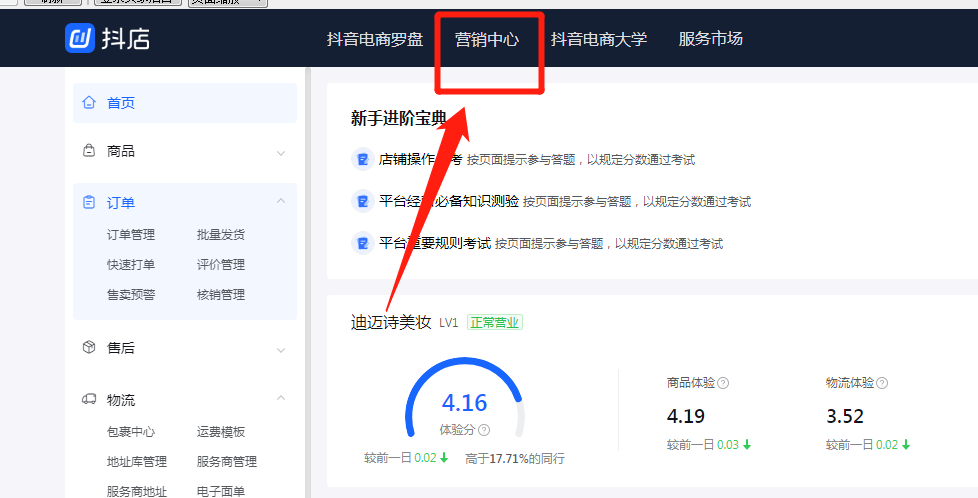Open 运费模板 under 物流
Screen dimensions: 978x498
pyautogui.click(x=221, y=432)
